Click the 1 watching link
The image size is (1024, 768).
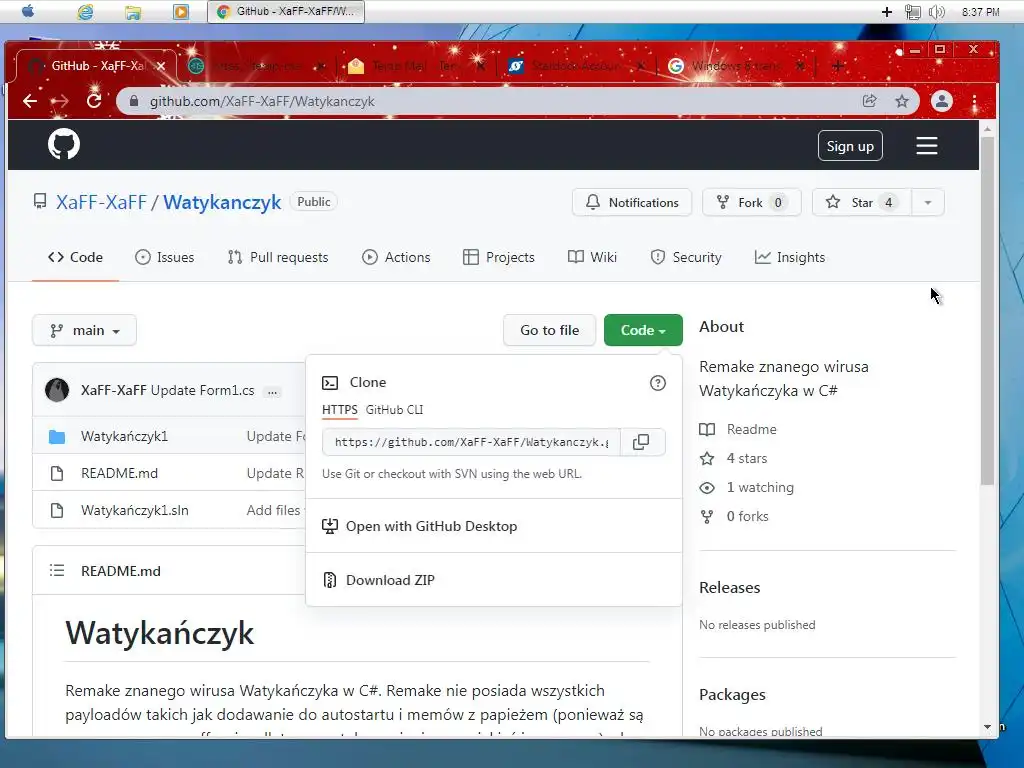tap(760, 488)
